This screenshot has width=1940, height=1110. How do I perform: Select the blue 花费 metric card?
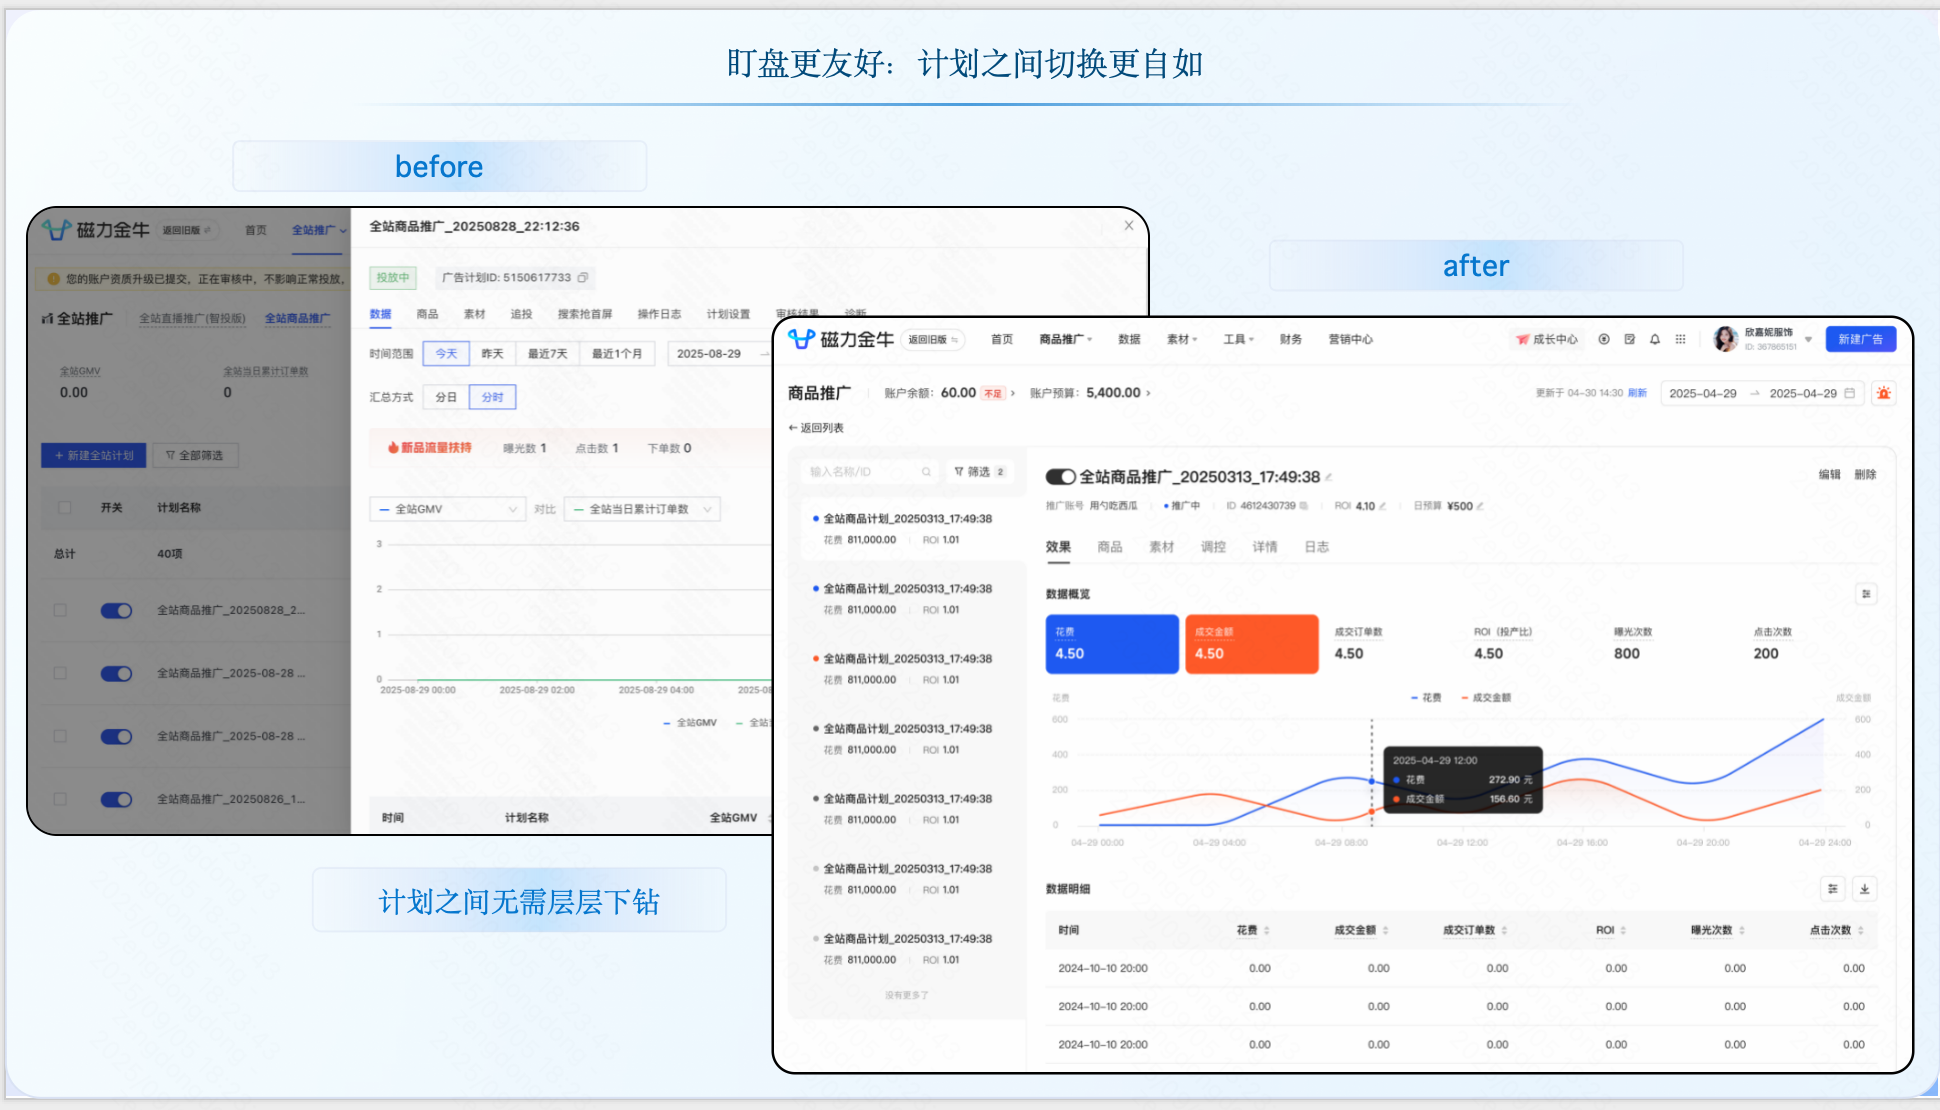coord(1111,644)
